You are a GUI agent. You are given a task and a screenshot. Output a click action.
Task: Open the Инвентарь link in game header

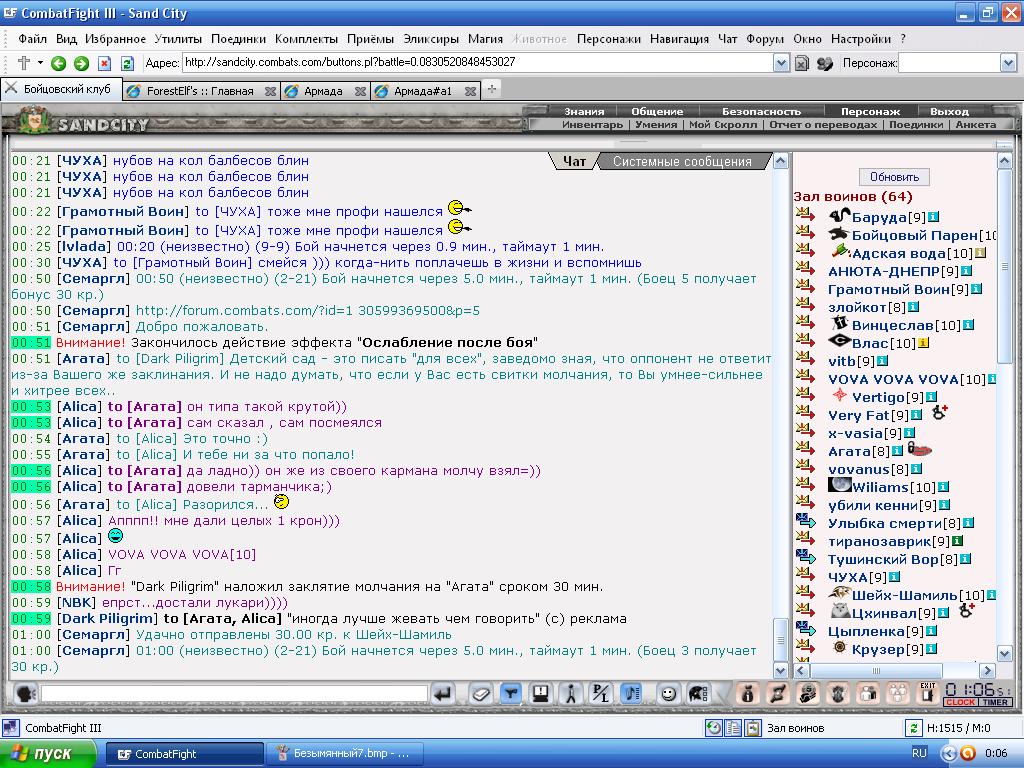point(592,125)
